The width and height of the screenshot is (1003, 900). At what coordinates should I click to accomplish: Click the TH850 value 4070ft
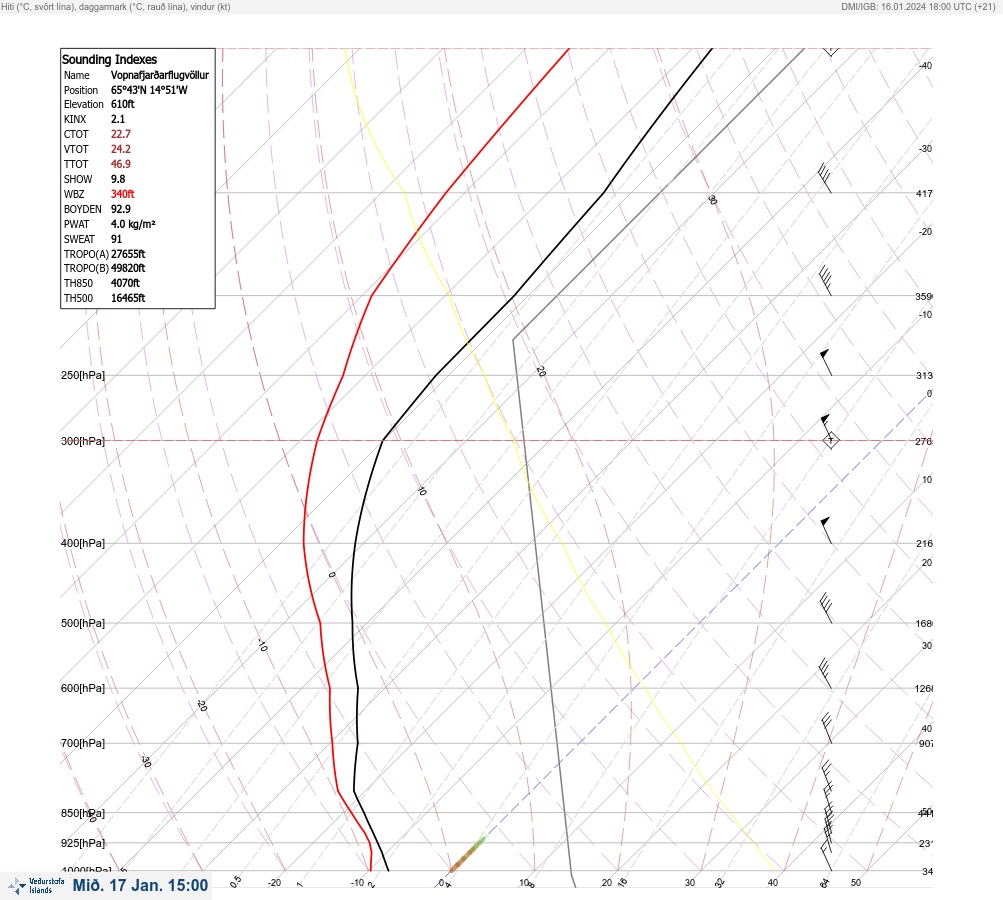[x=125, y=283]
